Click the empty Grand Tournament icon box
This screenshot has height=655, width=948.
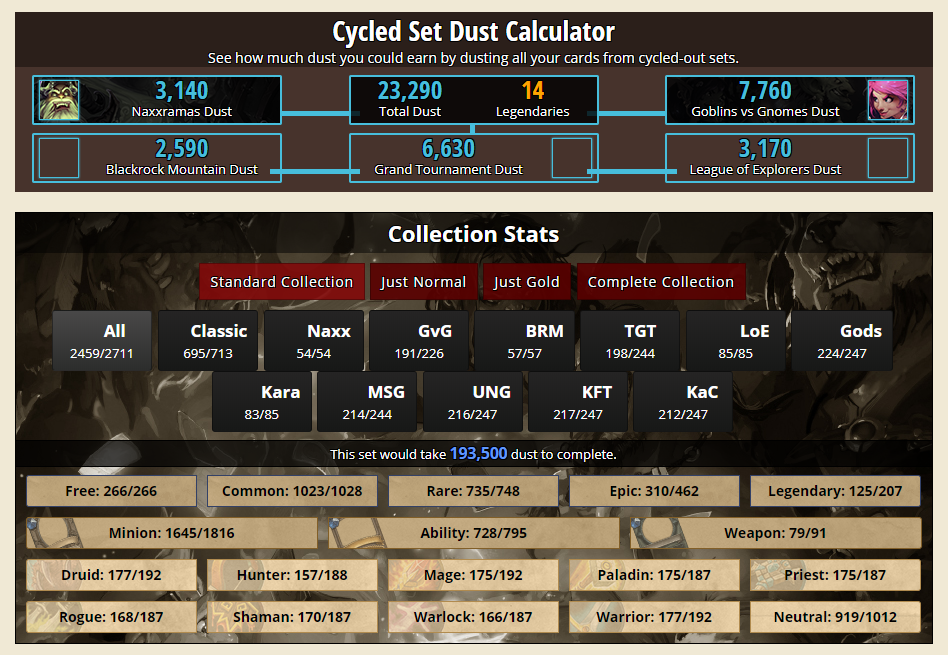571,158
